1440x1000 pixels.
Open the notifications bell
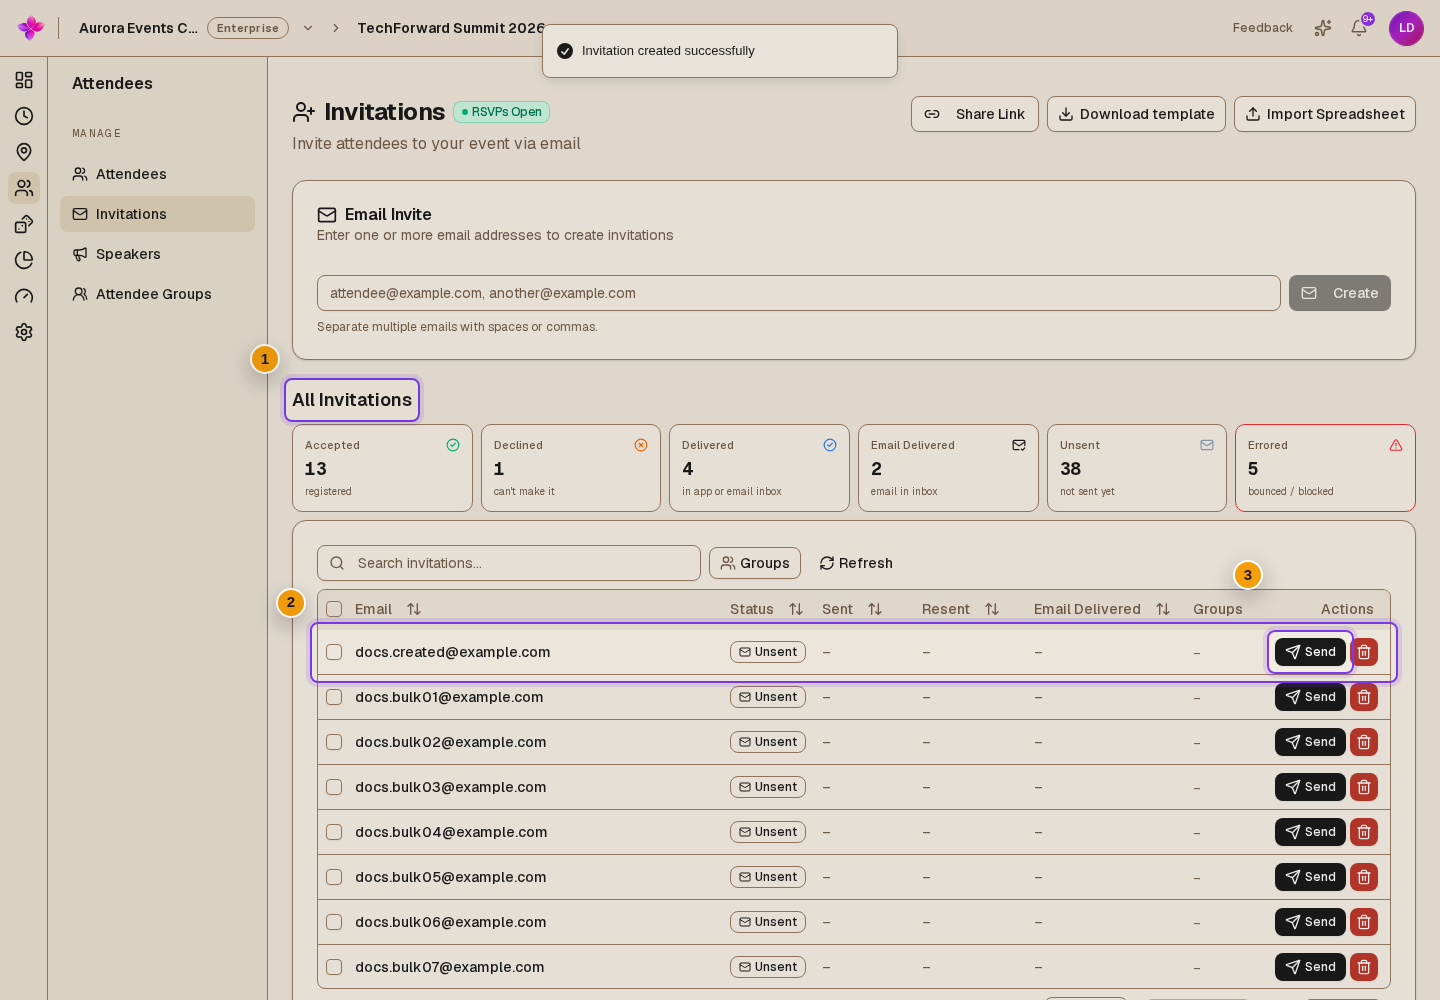pos(1359,28)
